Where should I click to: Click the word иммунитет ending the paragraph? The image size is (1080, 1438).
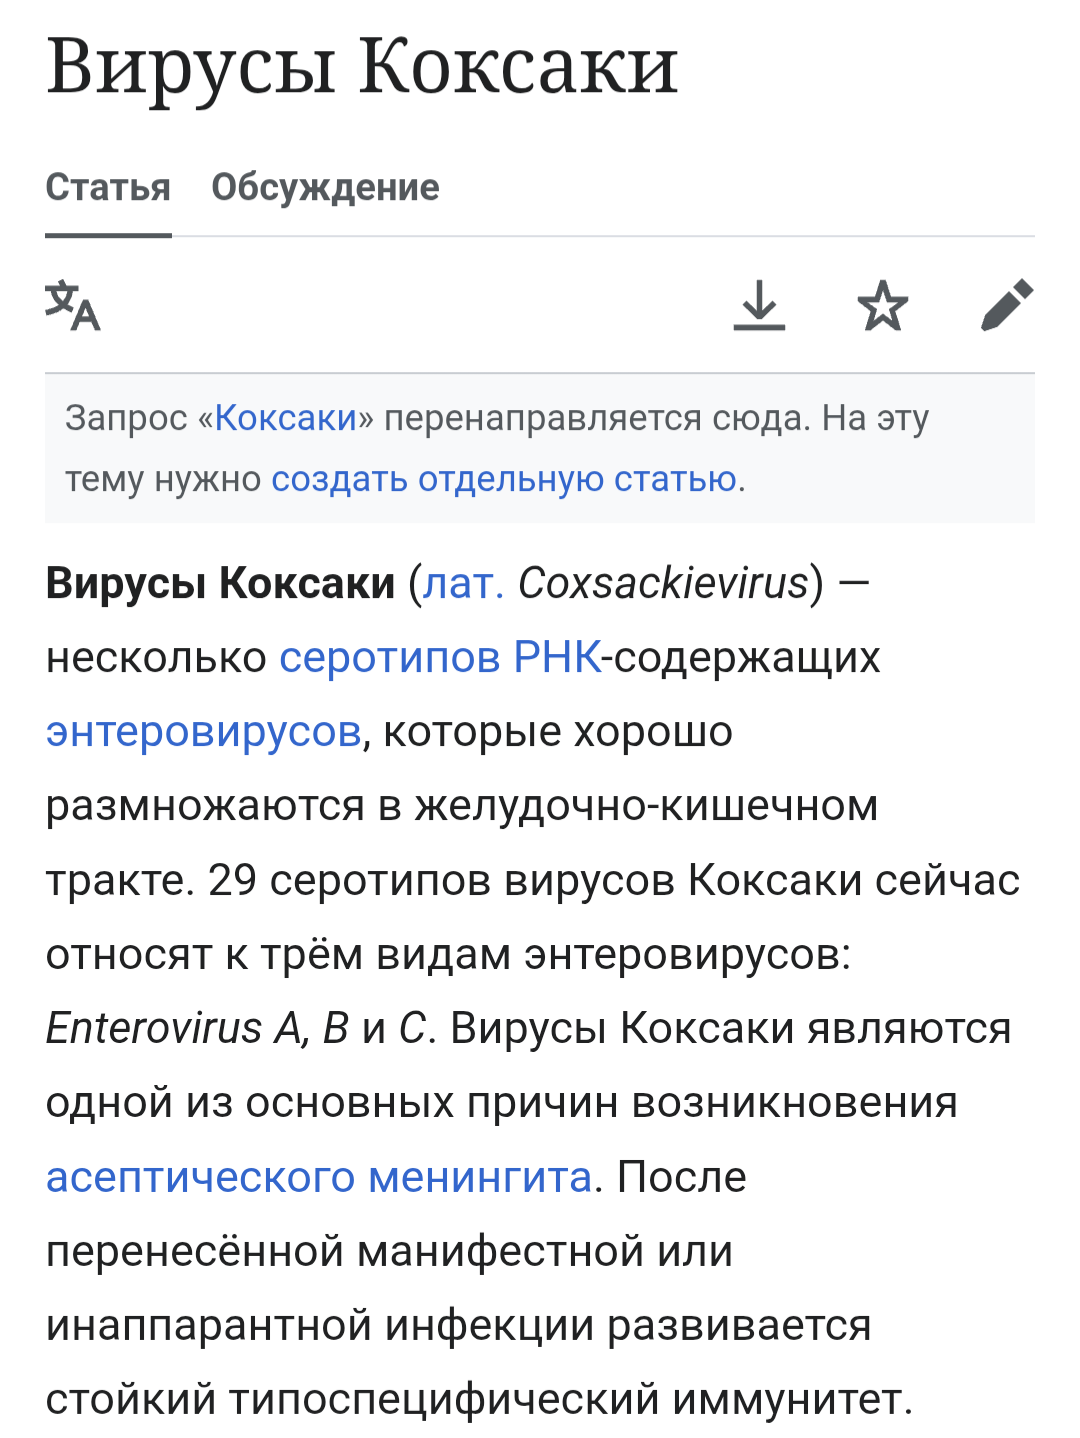tap(786, 1400)
